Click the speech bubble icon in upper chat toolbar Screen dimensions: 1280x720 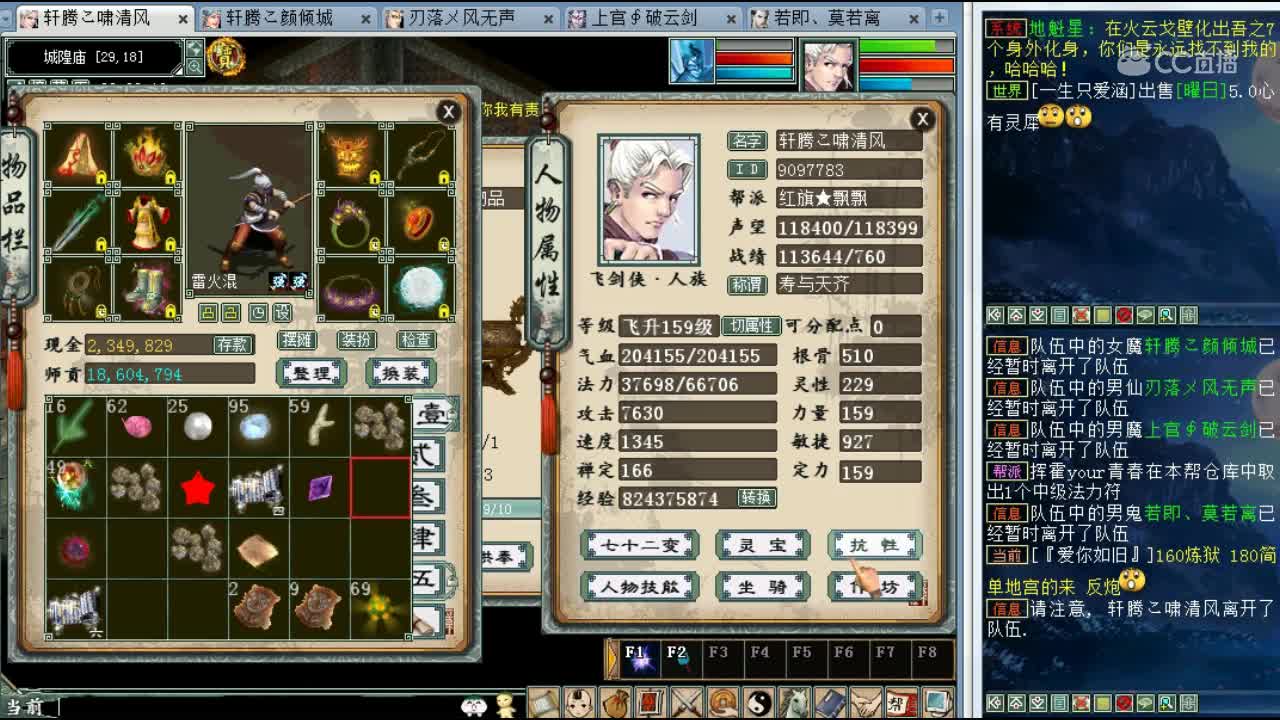(x=1146, y=315)
